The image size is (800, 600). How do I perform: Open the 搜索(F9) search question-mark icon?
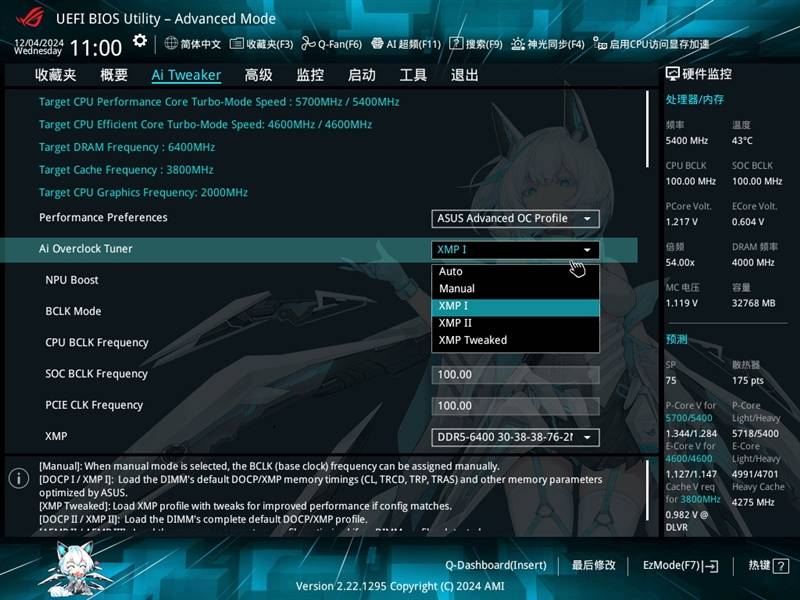tap(456, 44)
